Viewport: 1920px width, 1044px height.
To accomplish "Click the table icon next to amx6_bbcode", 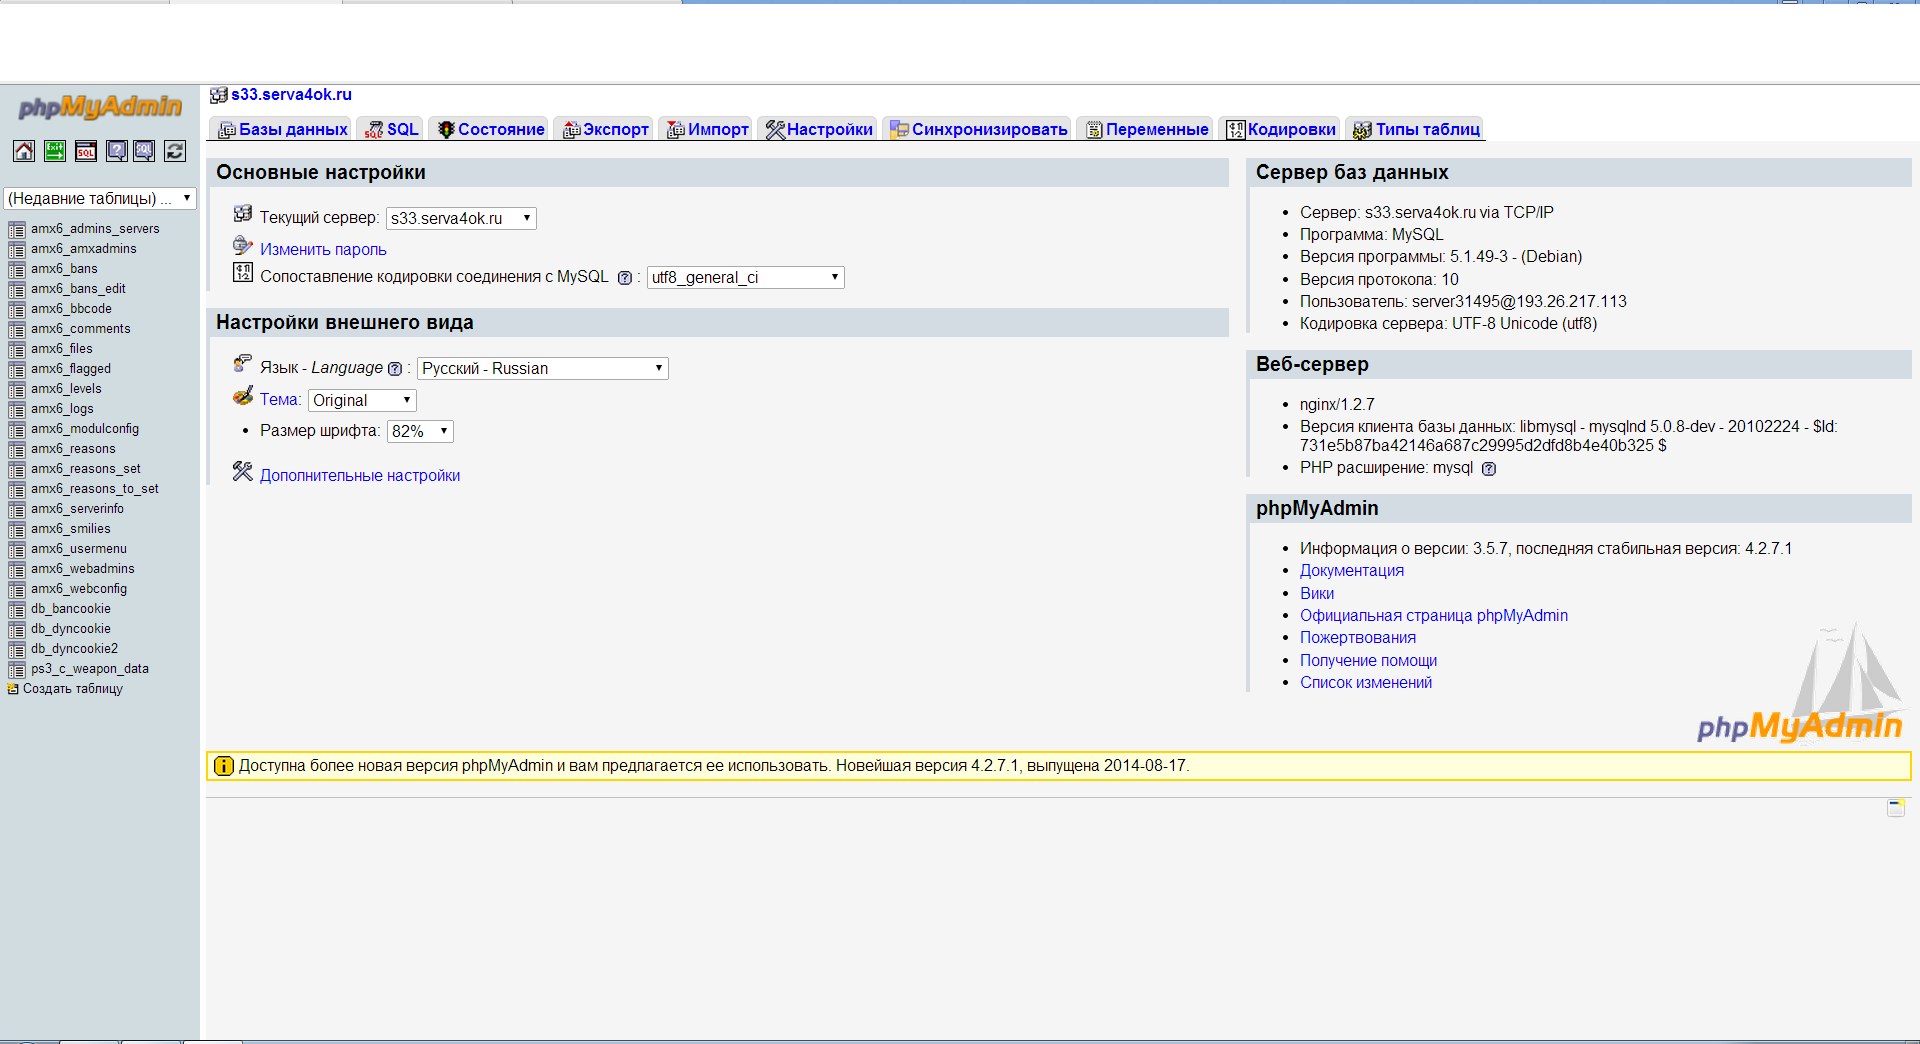I will point(17,310).
